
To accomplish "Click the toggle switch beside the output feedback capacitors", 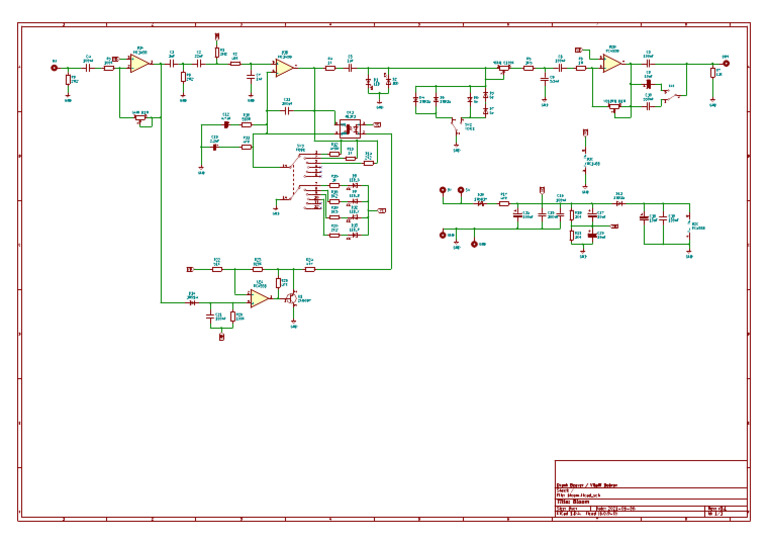I will [x=673, y=94].
